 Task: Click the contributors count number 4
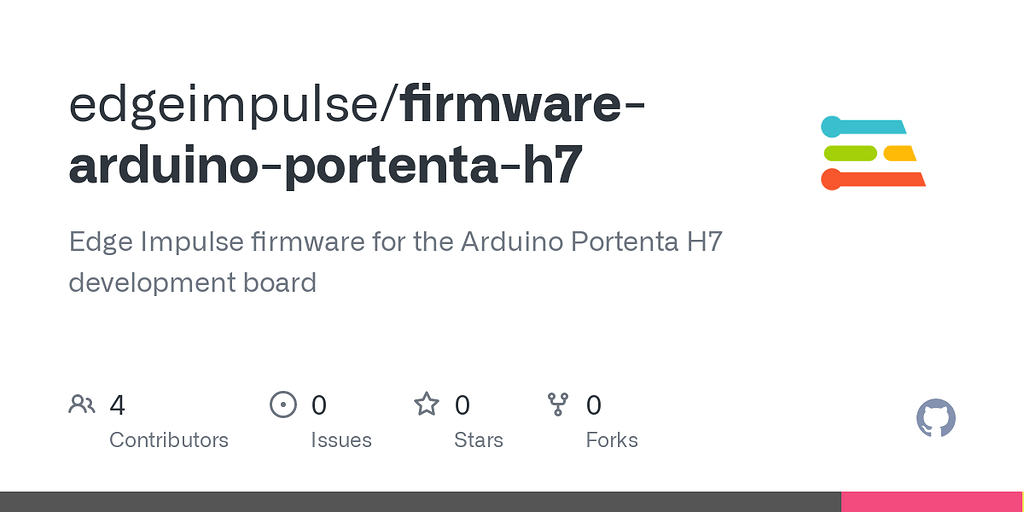point(117,405)
